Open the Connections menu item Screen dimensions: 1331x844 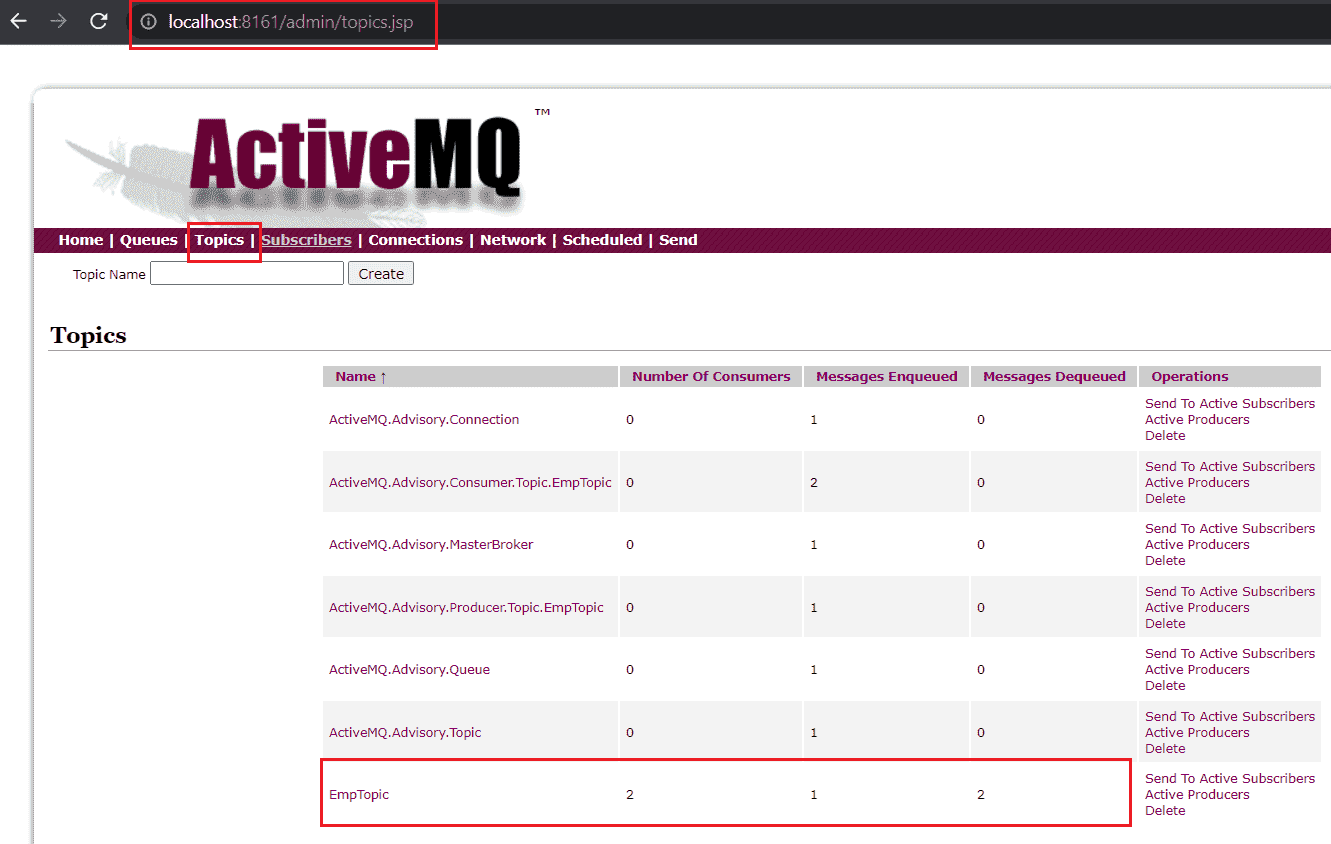[415, 240]
